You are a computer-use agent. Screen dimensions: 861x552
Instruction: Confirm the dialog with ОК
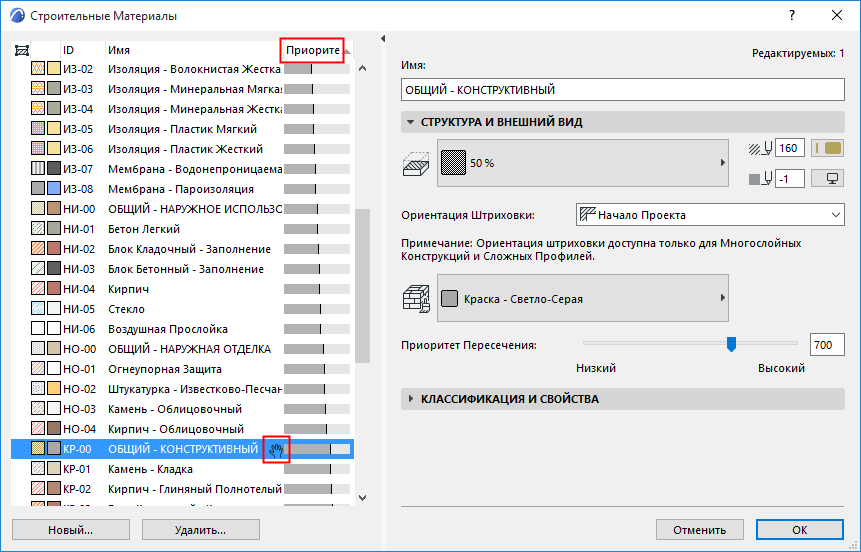tap(800, 529)
